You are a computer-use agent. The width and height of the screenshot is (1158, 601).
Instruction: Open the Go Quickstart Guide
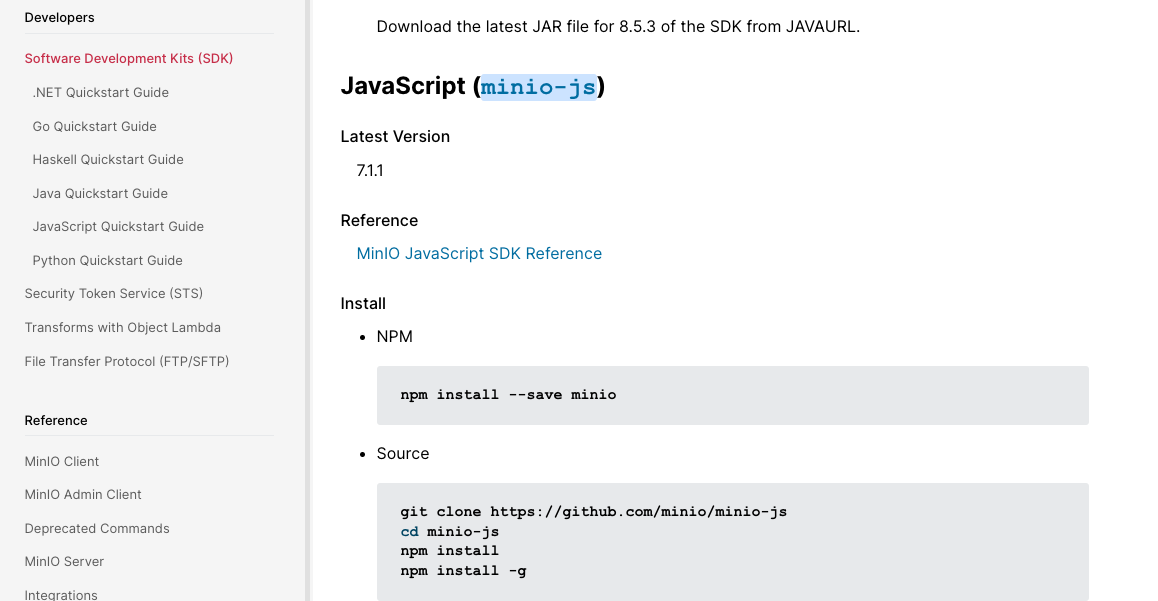[94, 127]
